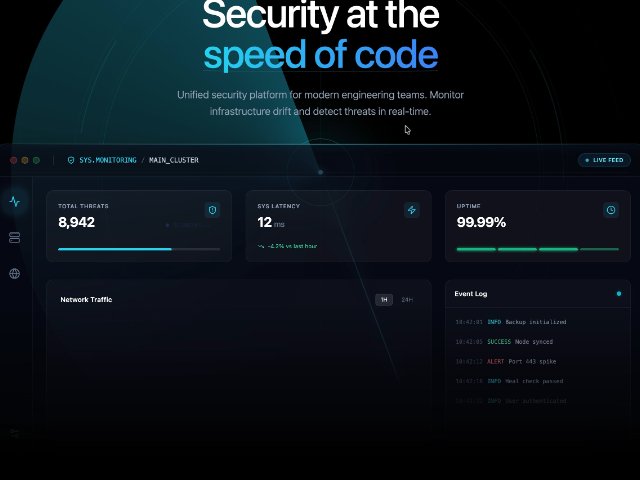Click the Total Threats progress bar
The width and height of the screenshot is (640, 480).
139,249
